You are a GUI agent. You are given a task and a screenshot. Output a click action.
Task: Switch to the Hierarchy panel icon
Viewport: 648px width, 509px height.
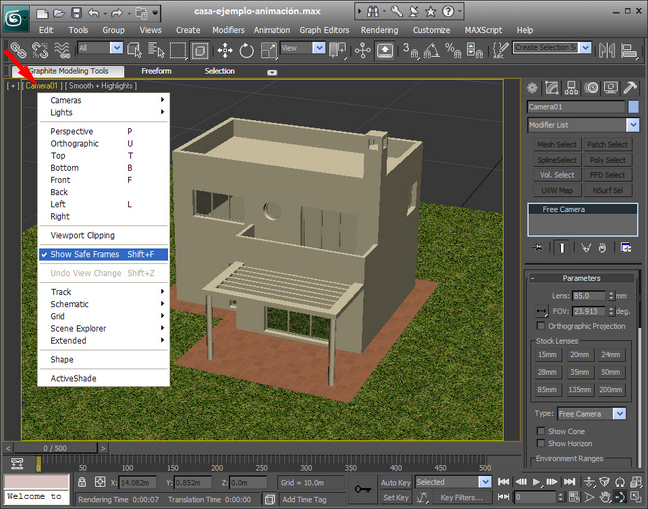(572, 88)
